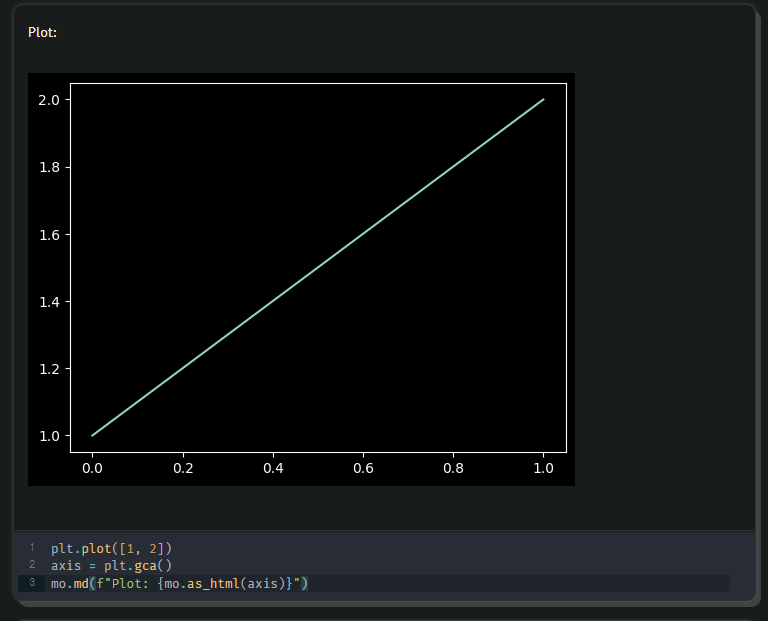
Task: Click the y-axis tick label 1.6
Action: click(x=49, y=235)
